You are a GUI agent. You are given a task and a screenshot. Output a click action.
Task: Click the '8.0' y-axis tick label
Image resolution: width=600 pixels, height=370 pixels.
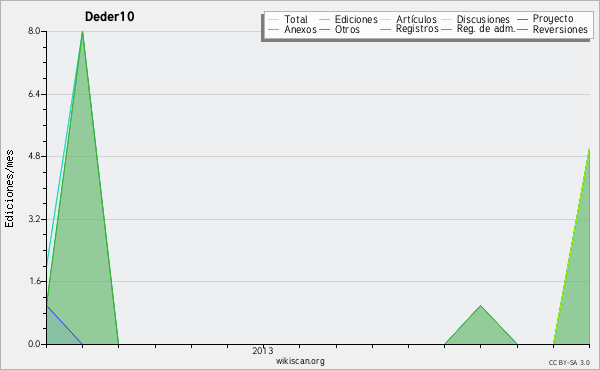tap(34, 31)
